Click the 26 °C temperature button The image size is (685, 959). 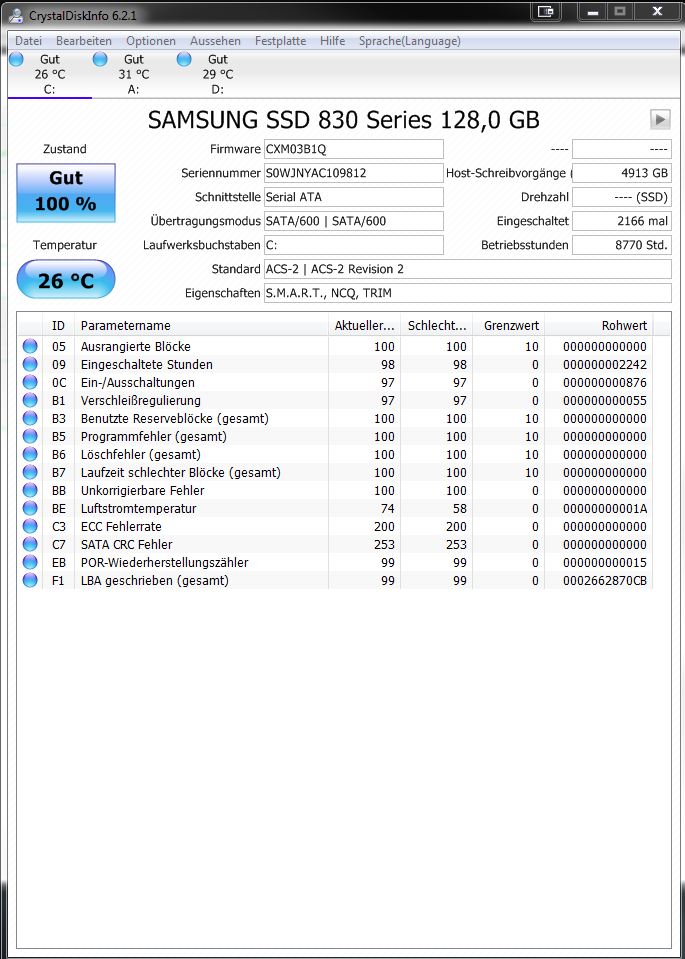[x=65, y=280]
